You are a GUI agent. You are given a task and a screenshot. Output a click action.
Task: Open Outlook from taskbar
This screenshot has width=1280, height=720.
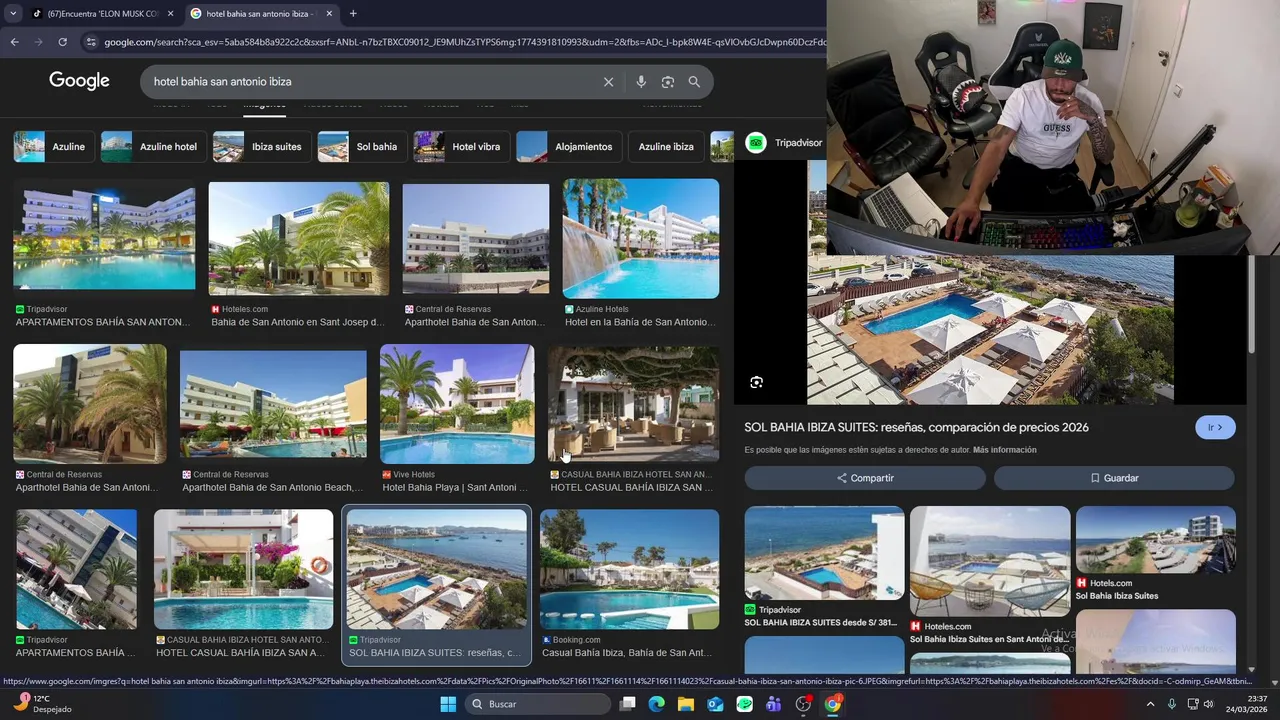click(715, 704)
